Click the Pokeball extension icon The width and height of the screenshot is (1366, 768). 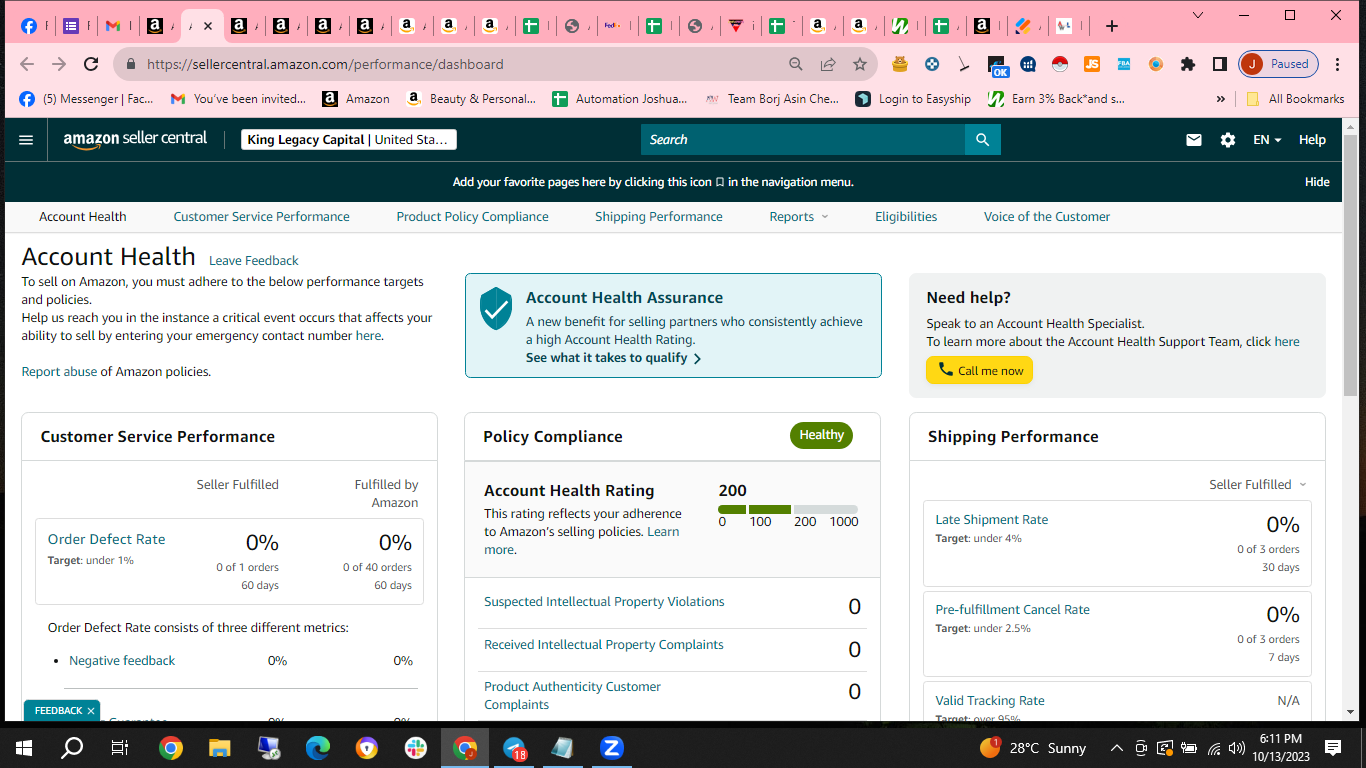(1060, 64)
